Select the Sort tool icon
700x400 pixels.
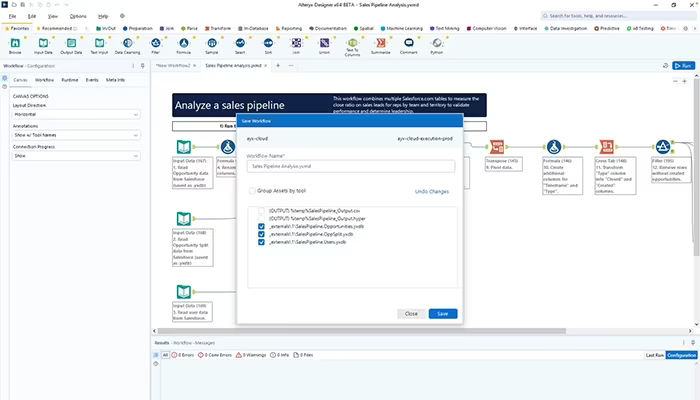tap(268, 43)
